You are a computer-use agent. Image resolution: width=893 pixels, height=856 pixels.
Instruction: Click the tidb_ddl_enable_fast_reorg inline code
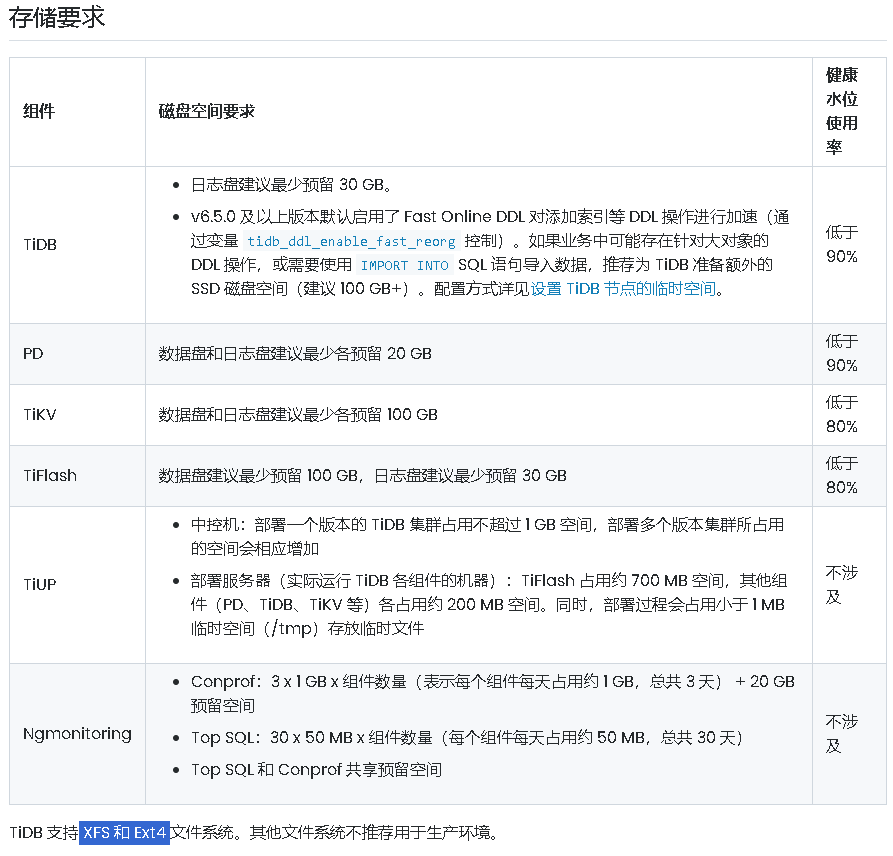(x=351, y=241)
